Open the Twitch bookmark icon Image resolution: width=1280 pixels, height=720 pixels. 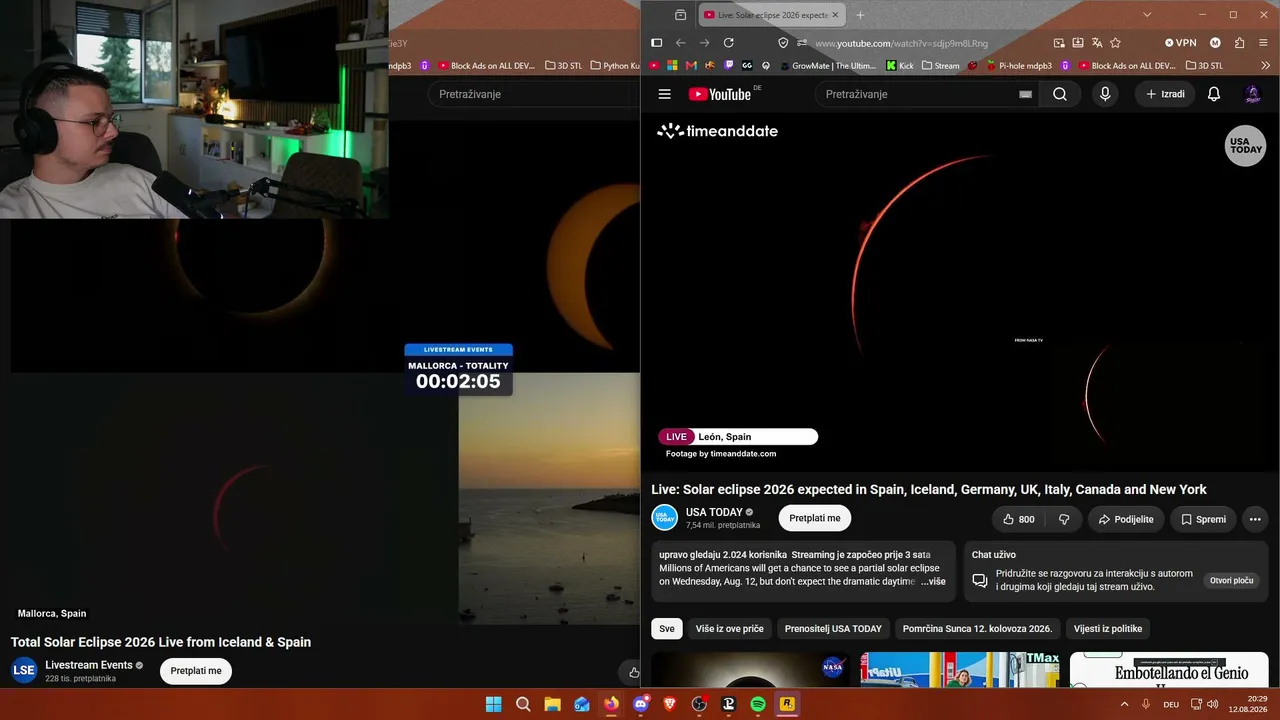pos(729,66)
